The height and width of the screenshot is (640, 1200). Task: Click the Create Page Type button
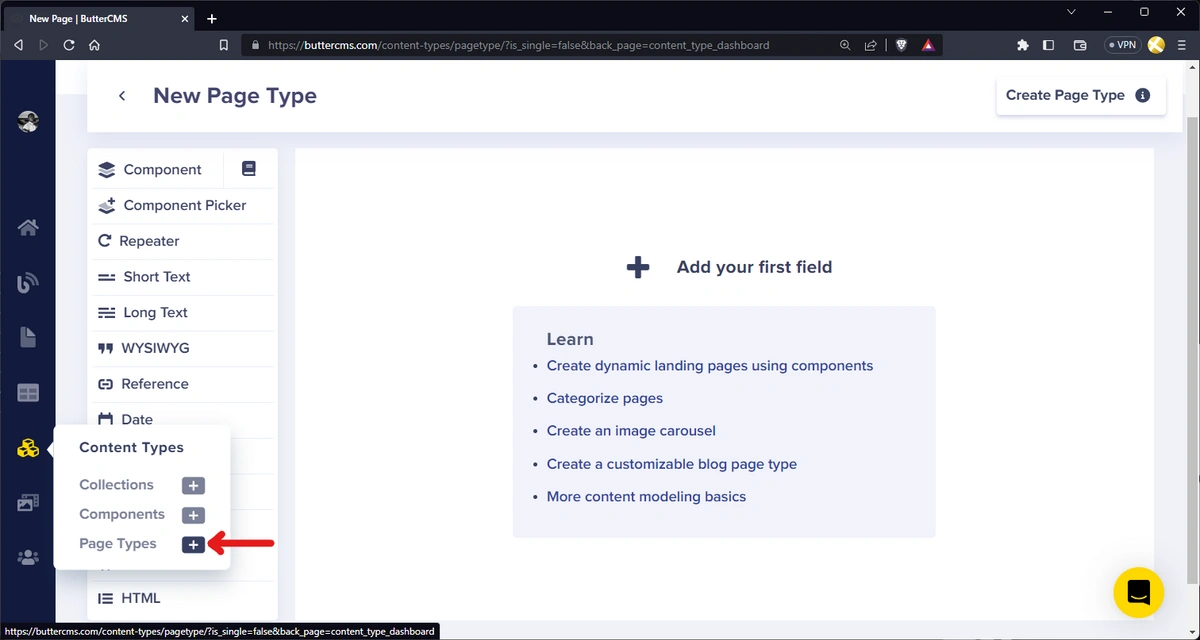point(1081,95)
